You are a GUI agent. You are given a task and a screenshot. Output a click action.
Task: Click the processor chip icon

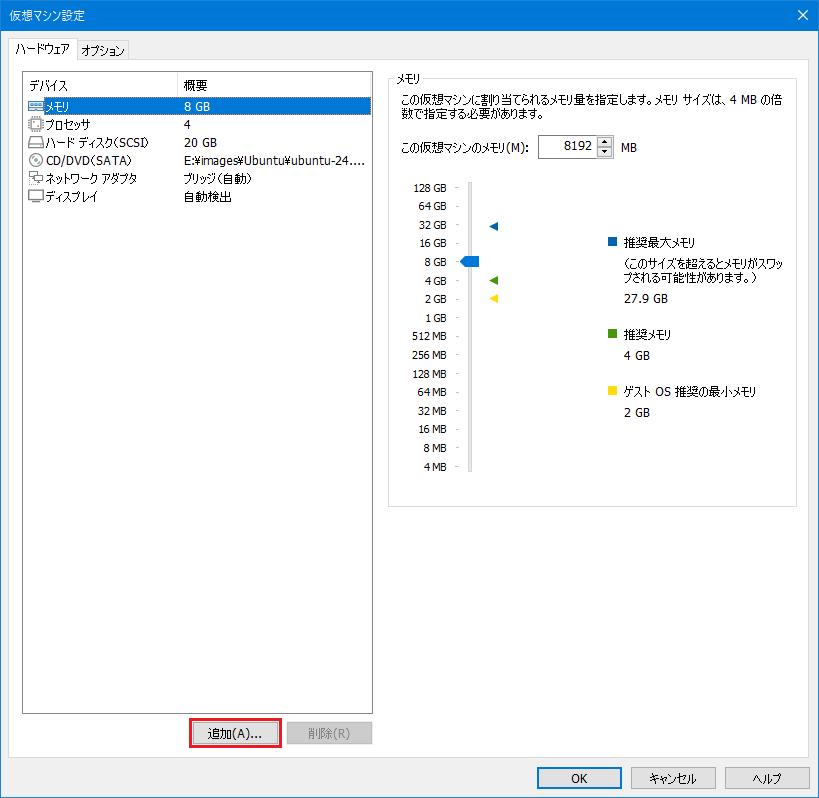(36, 124)
